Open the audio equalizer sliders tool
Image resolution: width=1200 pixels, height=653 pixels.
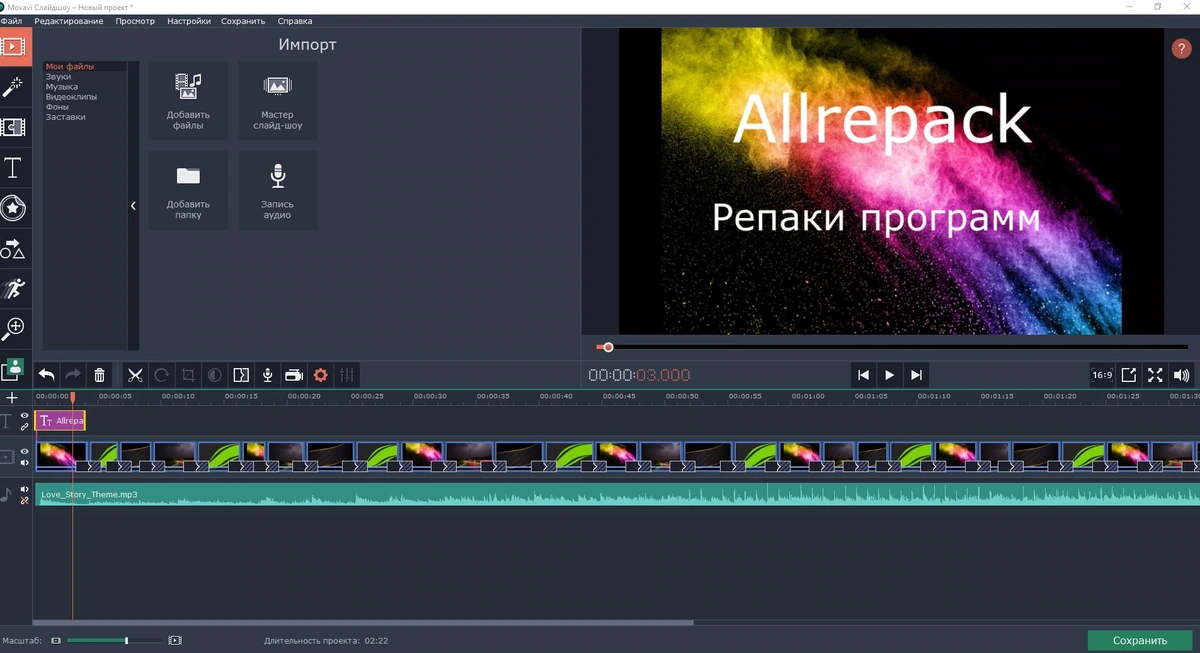pos(347,375)
